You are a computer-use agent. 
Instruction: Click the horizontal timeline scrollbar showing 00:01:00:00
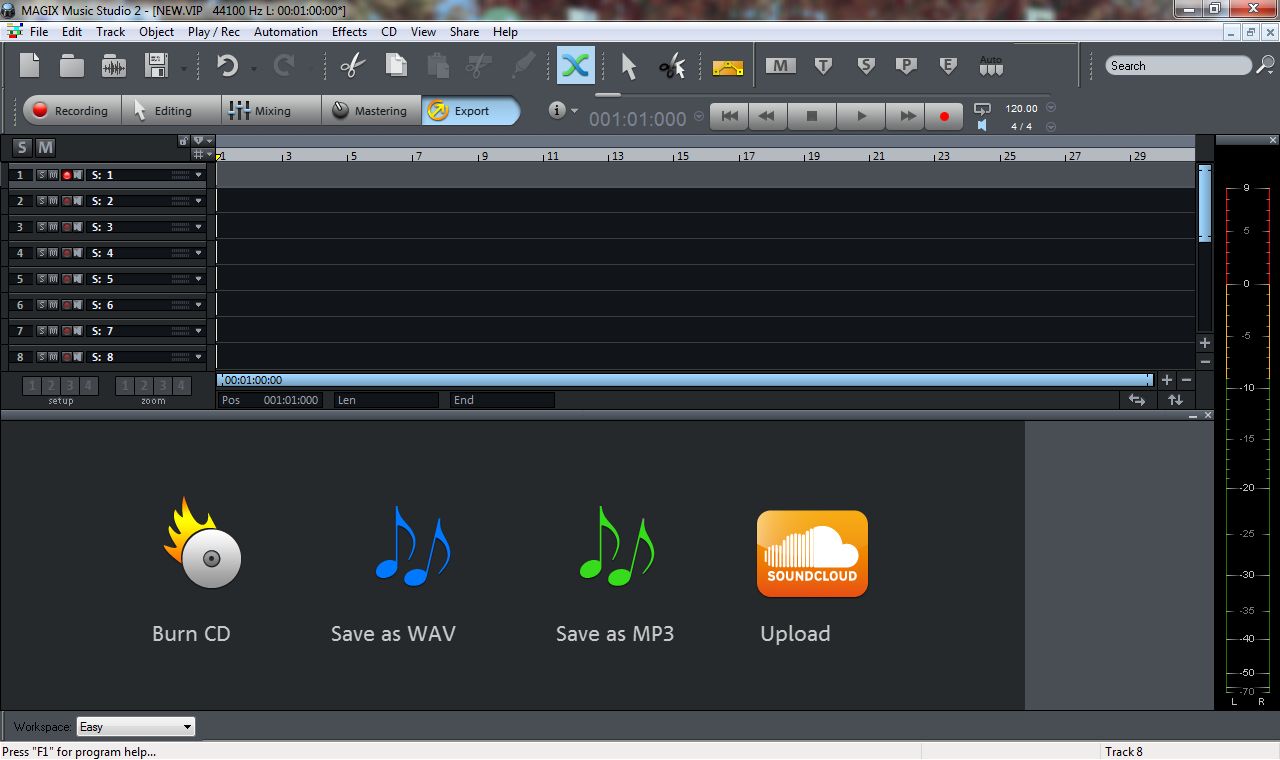[x=685, y=380]
